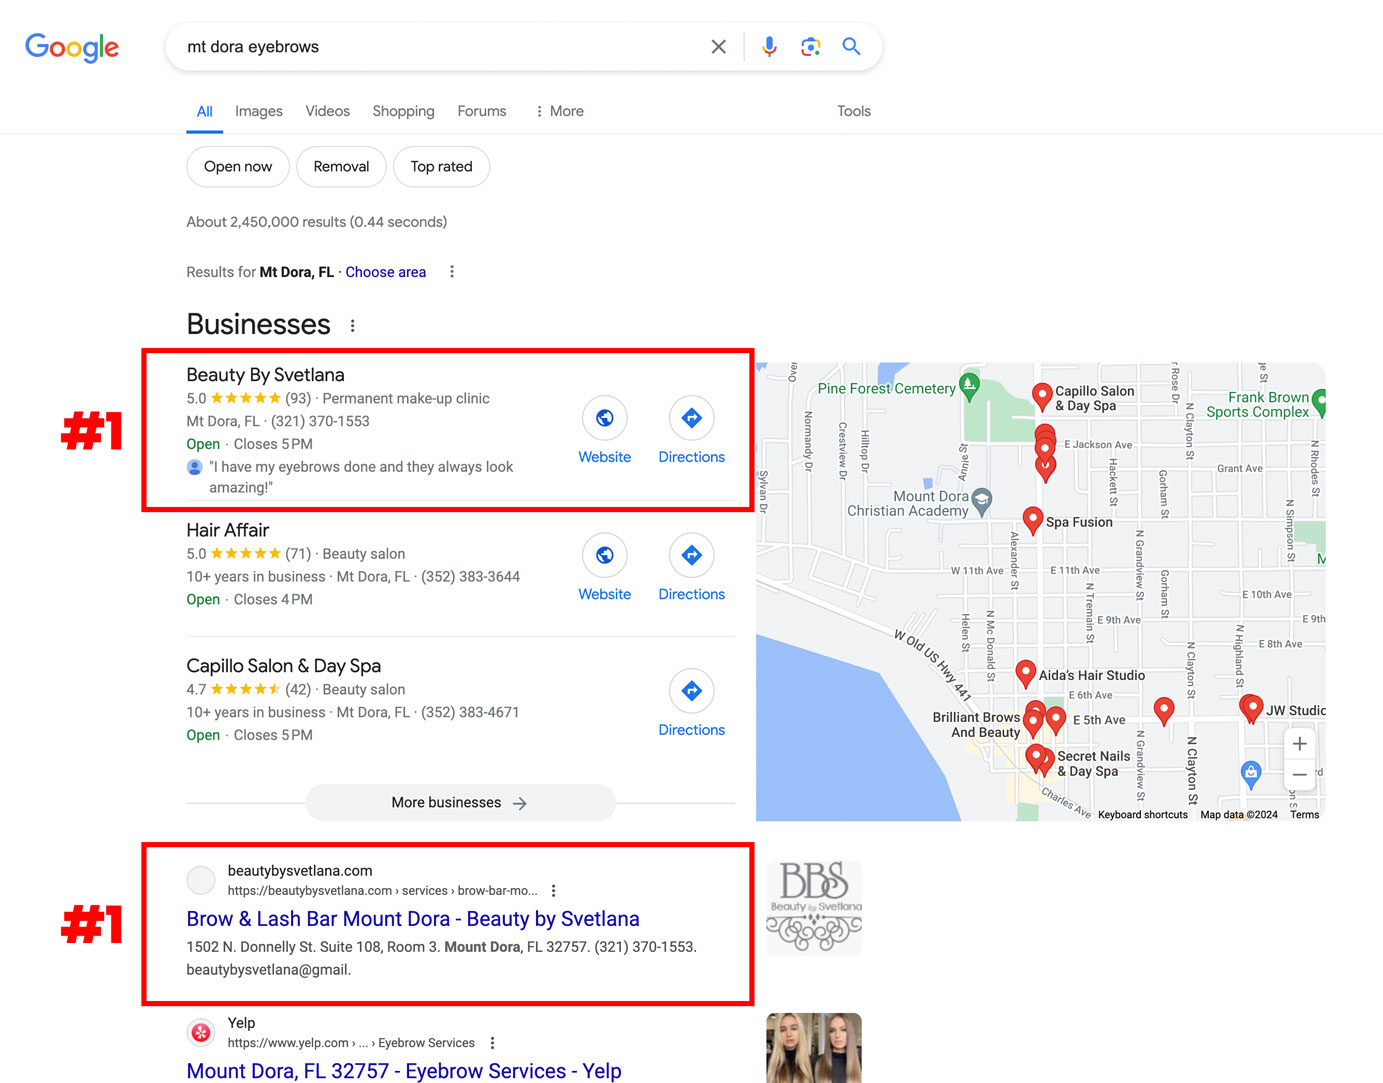Get Directions to Hair Affair

click(692, 555)
